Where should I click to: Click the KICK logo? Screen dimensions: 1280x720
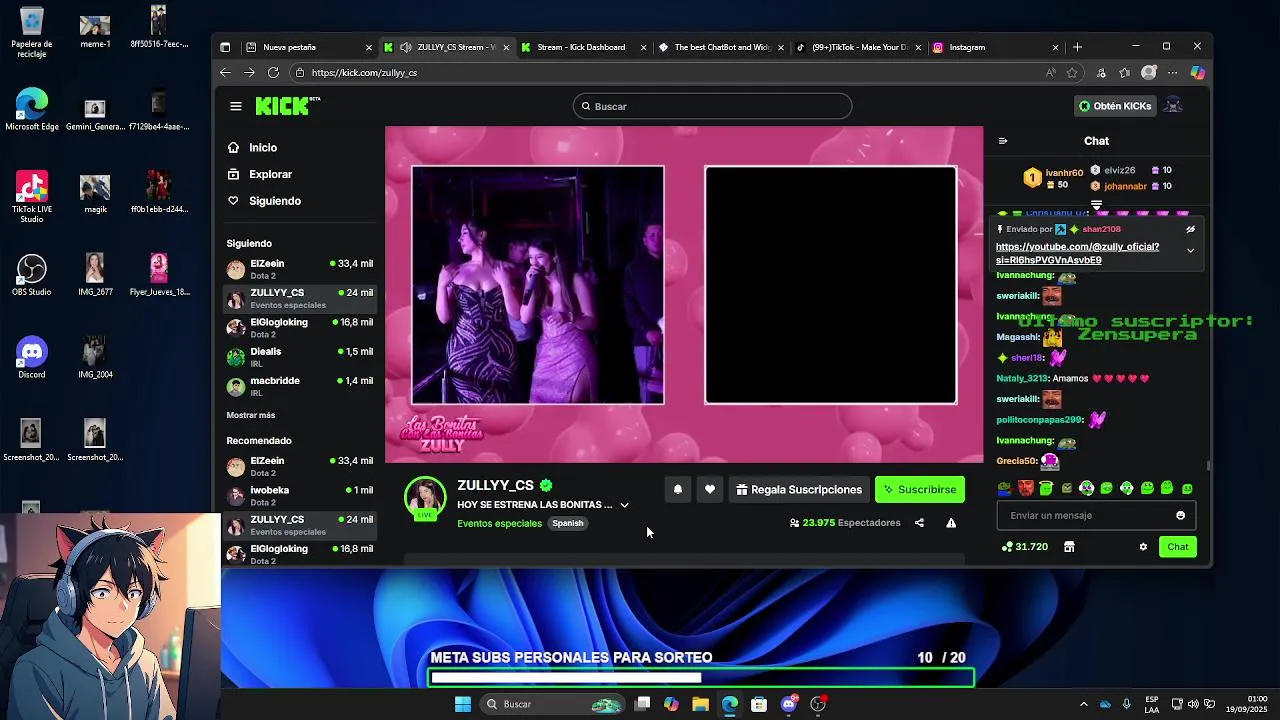point(287,106)
